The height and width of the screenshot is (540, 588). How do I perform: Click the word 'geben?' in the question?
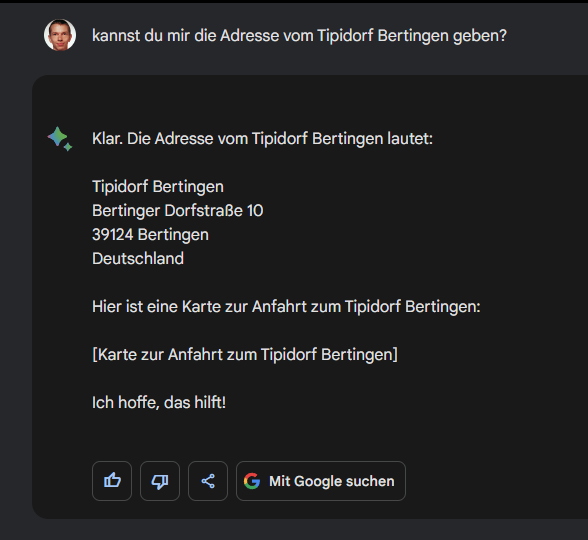tap(480, 36)
